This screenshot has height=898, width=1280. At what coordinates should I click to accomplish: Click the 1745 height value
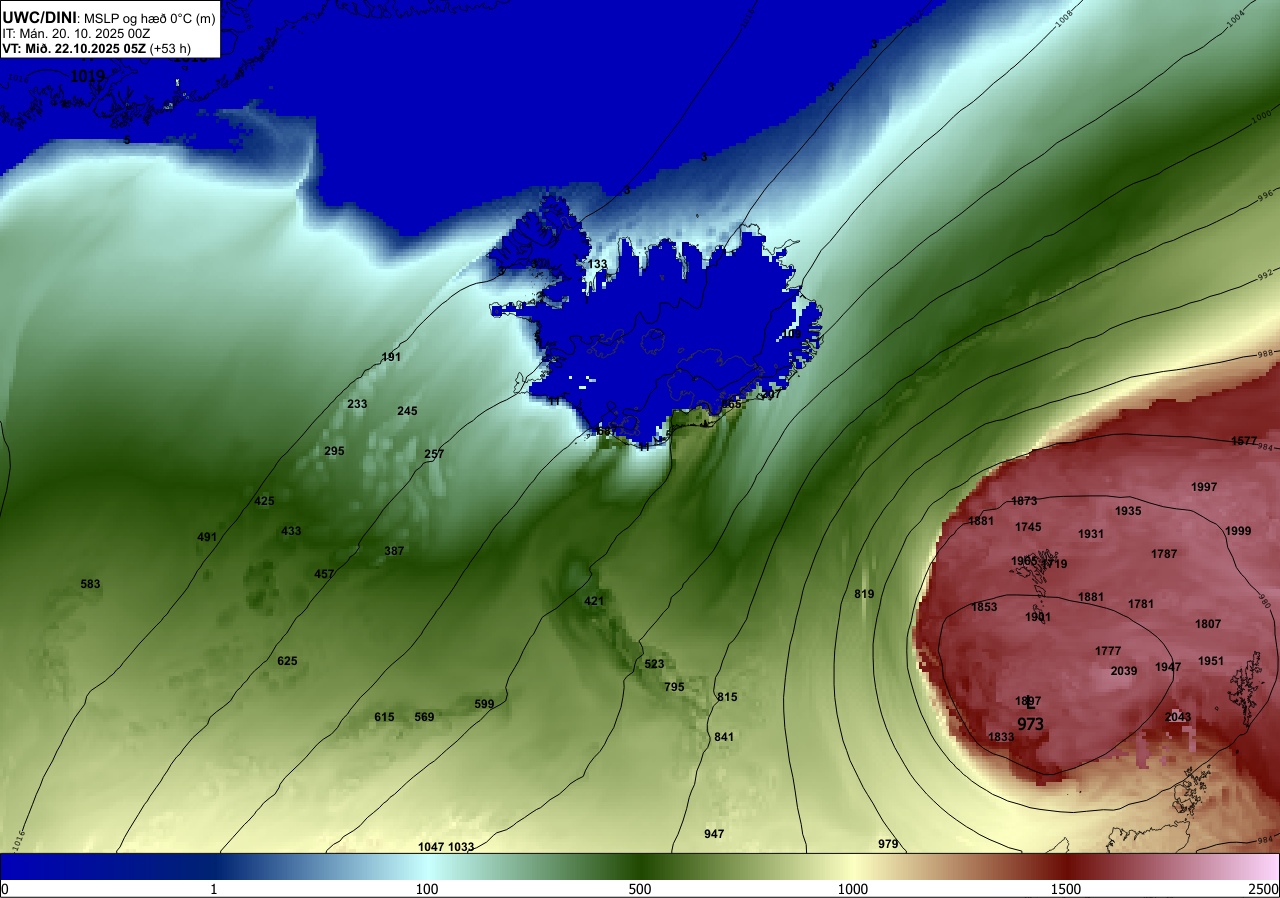pos(1028,527)
